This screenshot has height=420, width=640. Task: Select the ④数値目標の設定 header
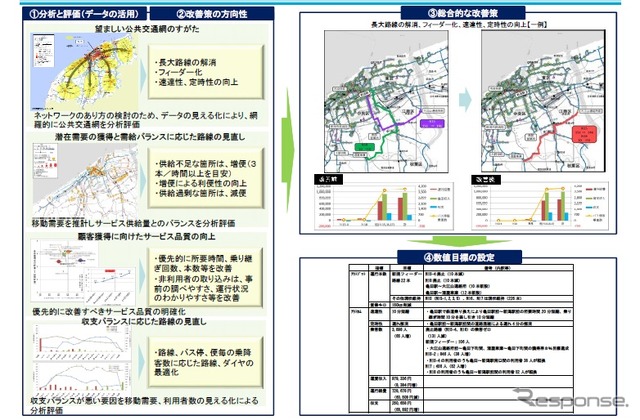[459, 258]
